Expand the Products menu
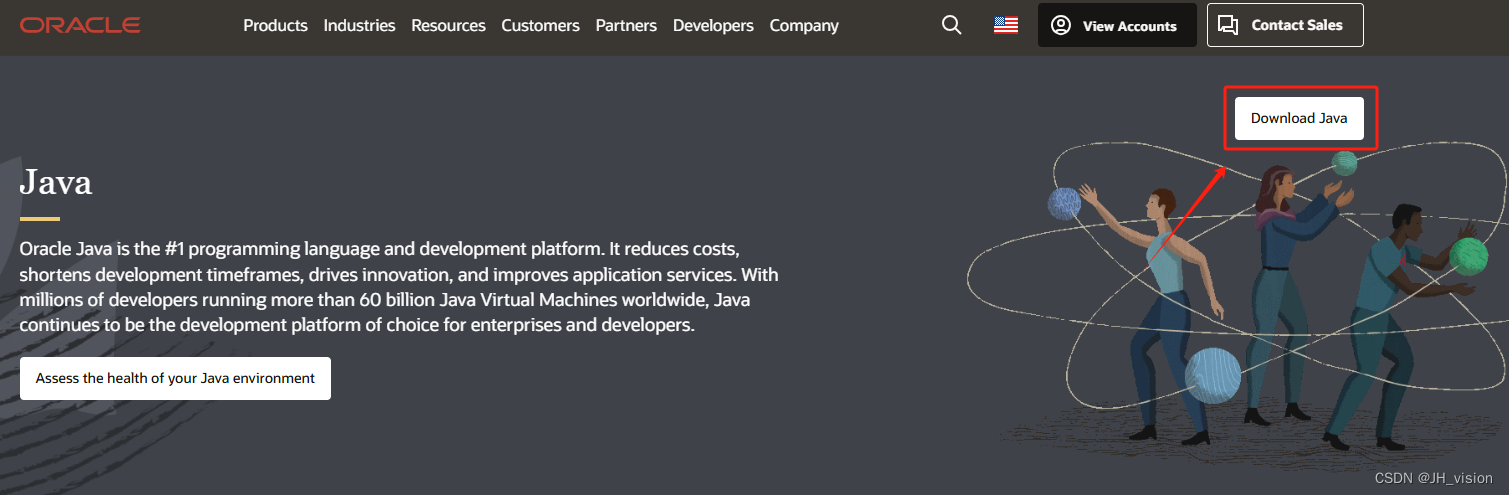Image resolution: width=1509 pixels, height=495 pixels. 276,26
